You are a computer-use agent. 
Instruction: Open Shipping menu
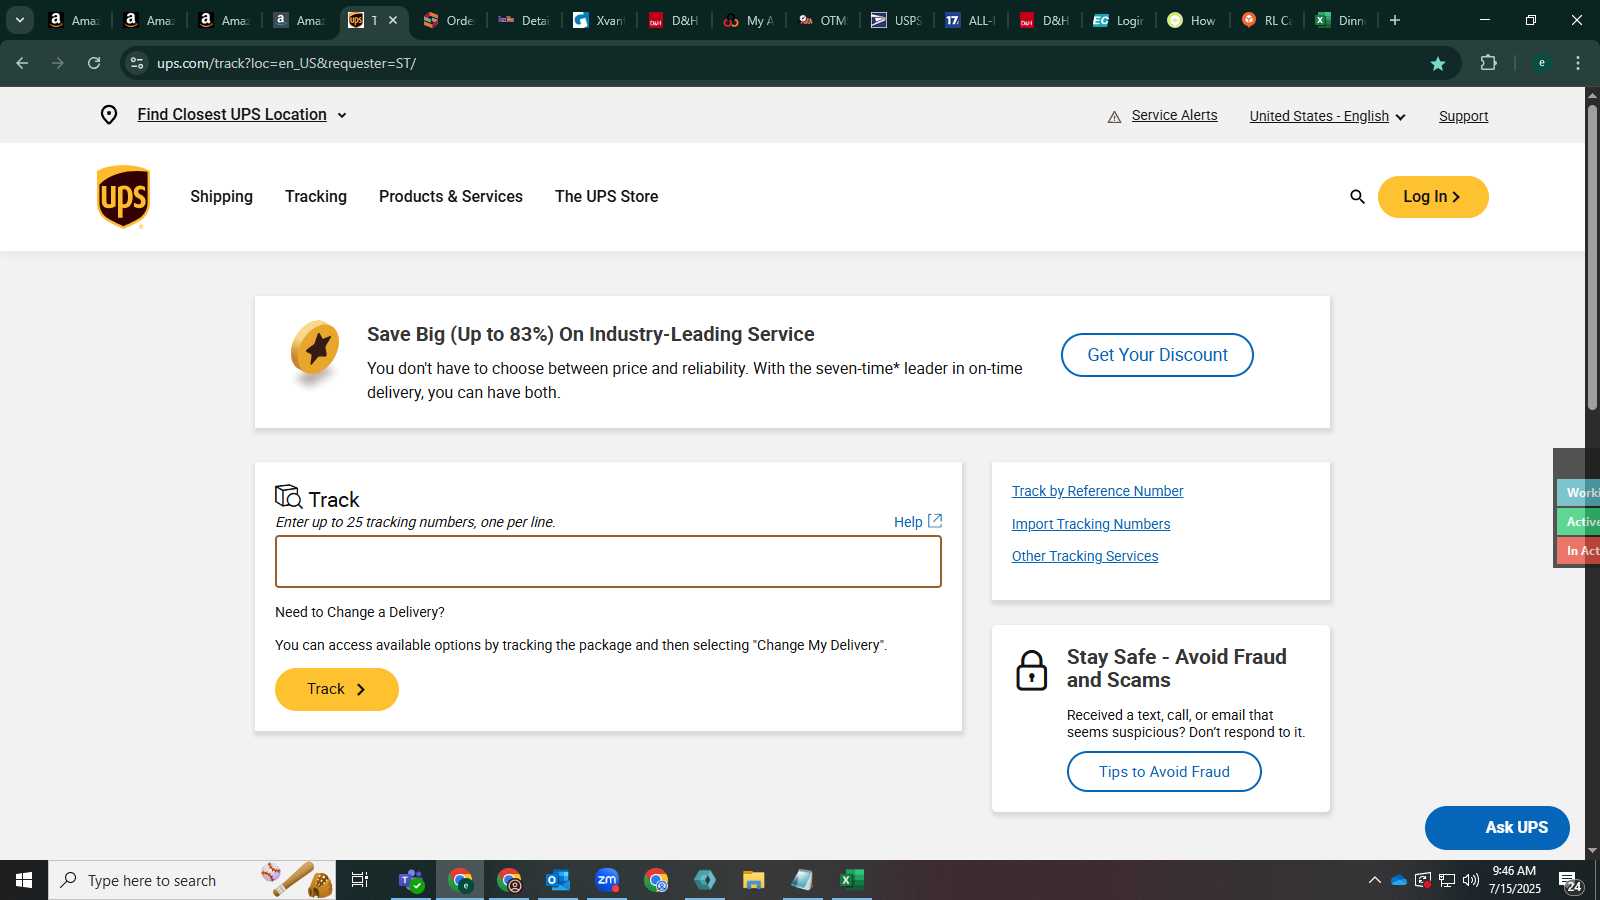(x=221, y=197)
